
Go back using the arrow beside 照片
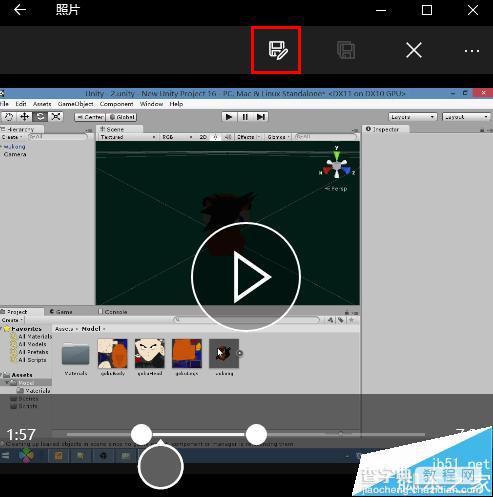click(x=20, y=10)
